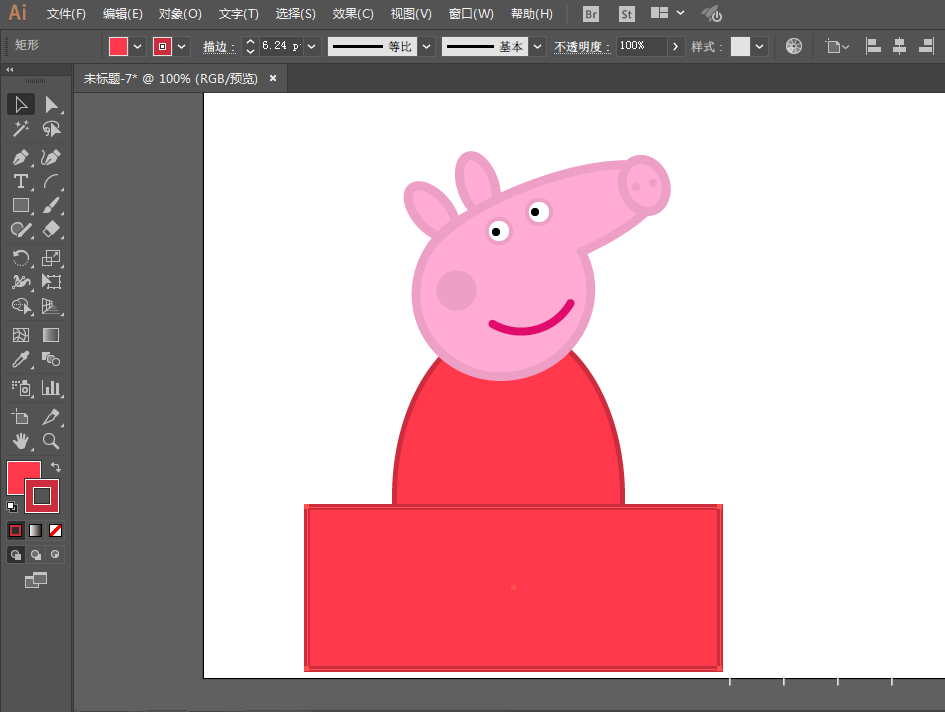Close the 未标题-7 document tab
The width and height of the screenshot is (945, 712).
273,78
